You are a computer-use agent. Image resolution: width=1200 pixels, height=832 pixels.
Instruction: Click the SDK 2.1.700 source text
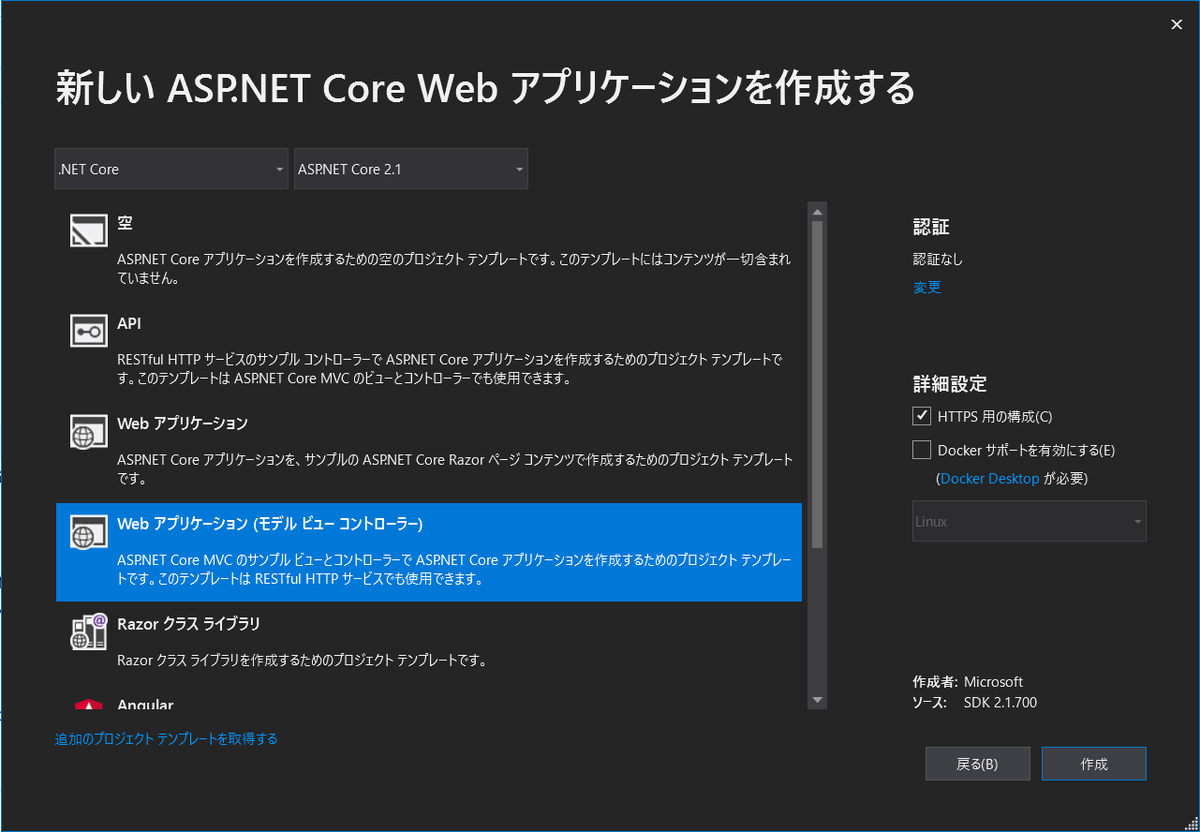tap(1000, 702)
